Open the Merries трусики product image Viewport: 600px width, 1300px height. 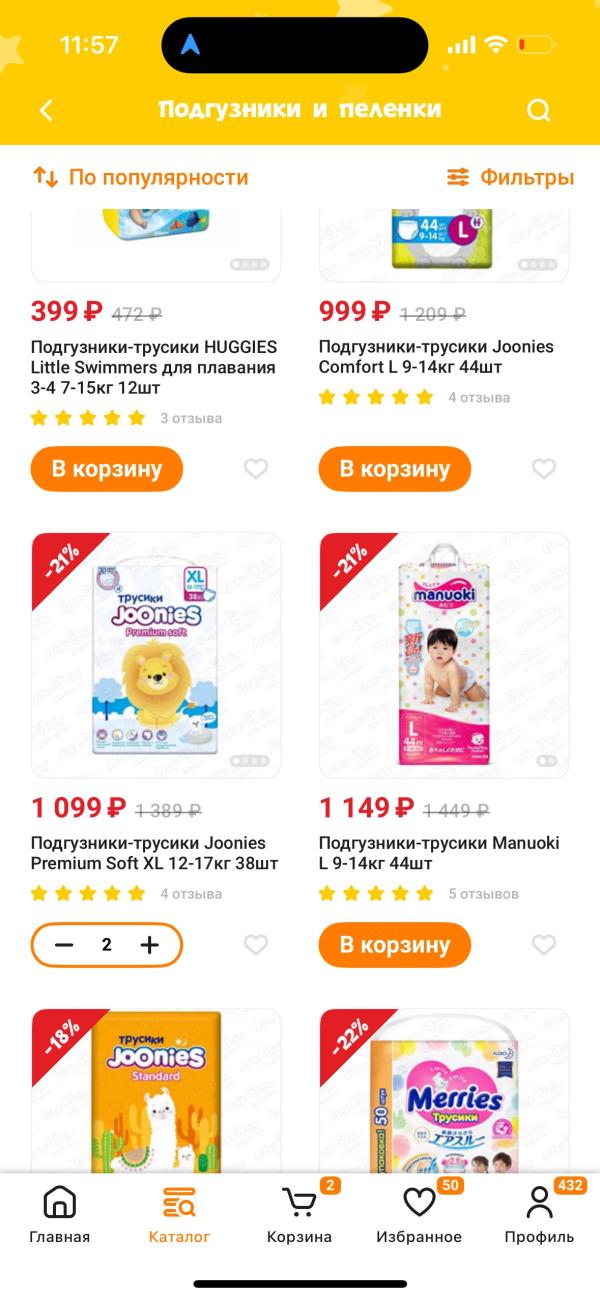click(x=444, y=1090)
